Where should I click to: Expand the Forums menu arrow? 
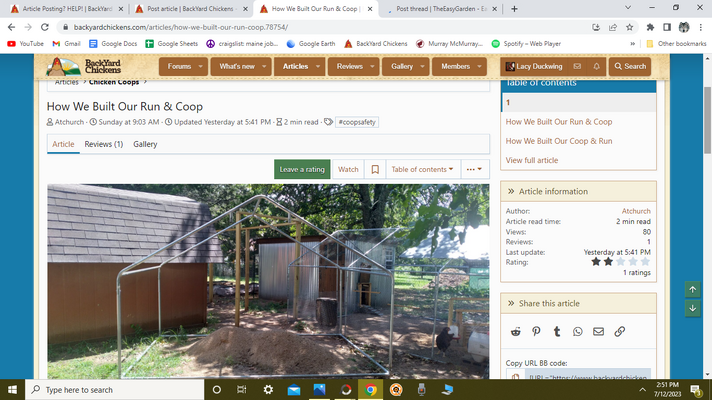(199, 66)
